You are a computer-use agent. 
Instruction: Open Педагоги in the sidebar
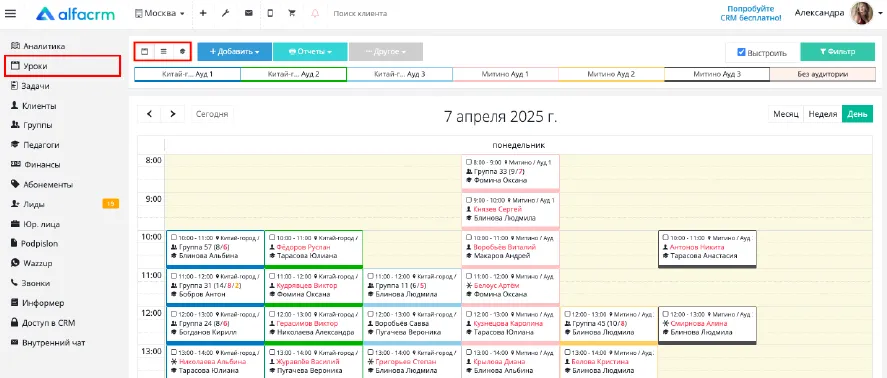pyautogui.click(x=35, y=145)
